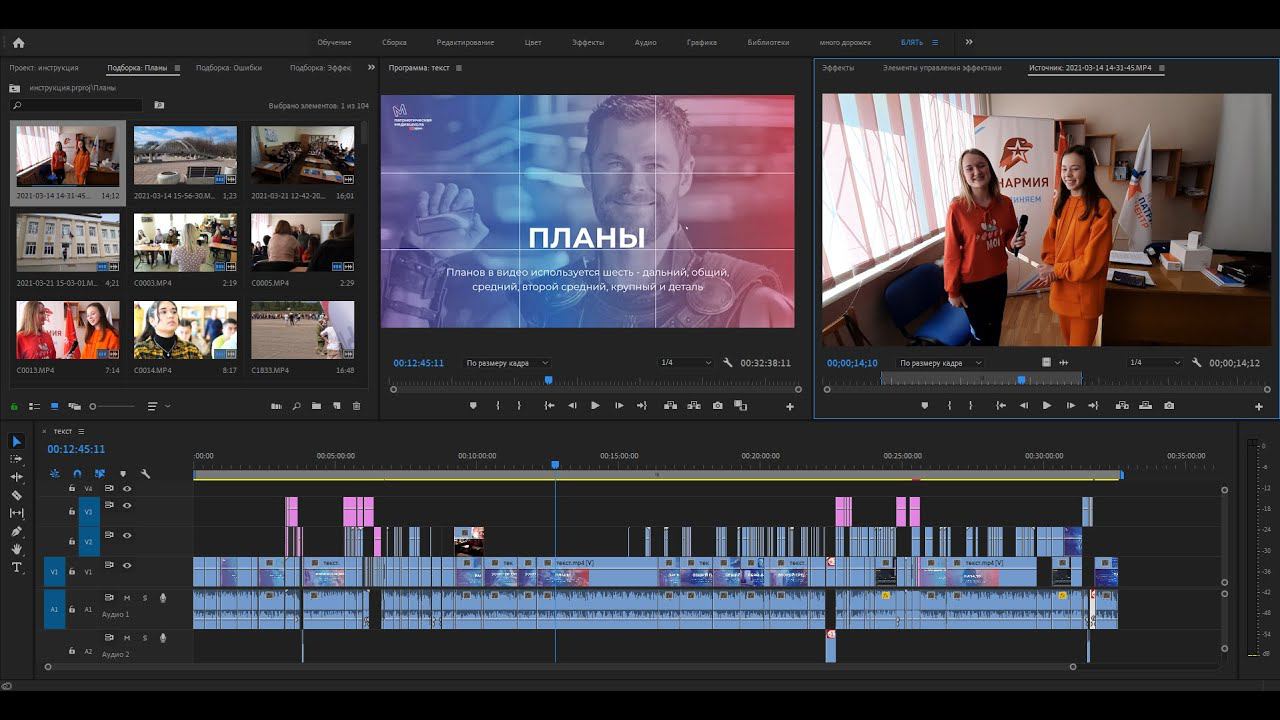Open the Home screen icon

[x=18, y=42]
